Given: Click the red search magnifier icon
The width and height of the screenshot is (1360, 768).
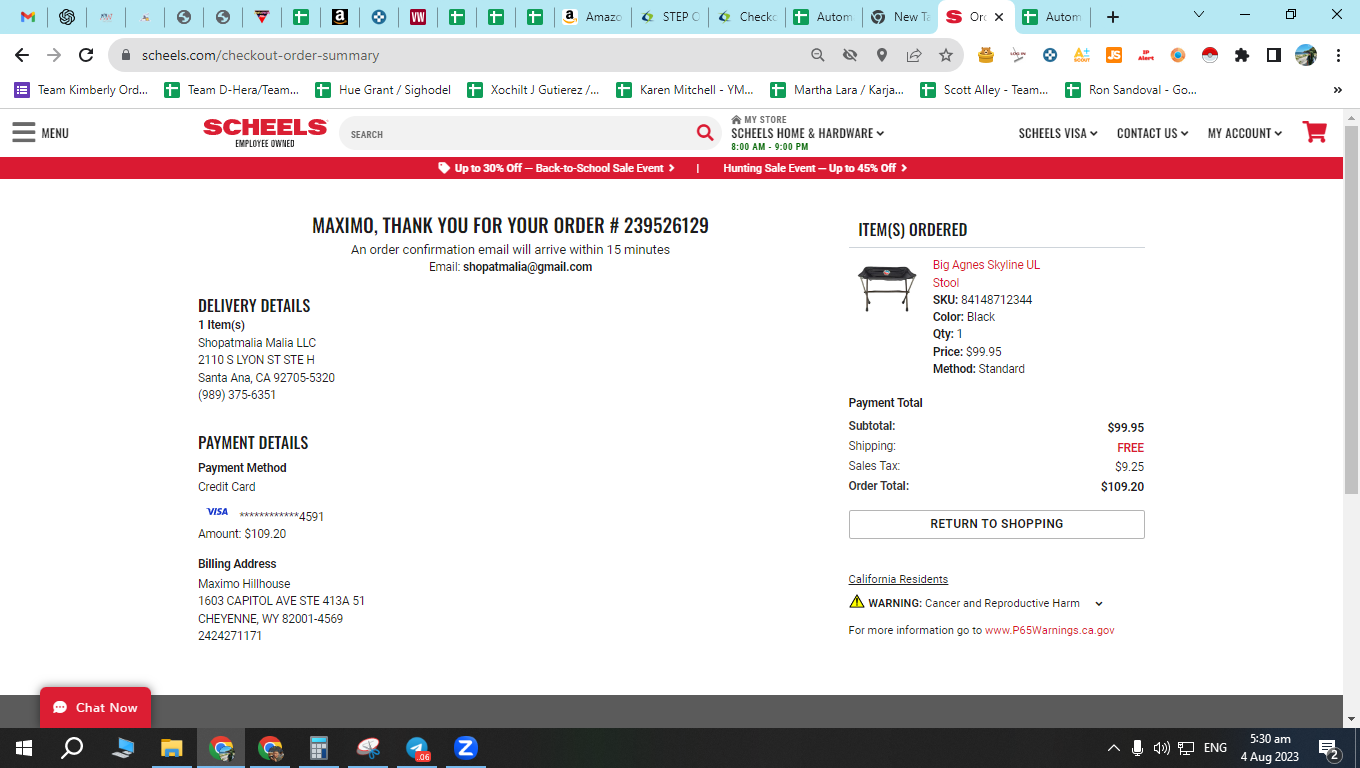Looking at the screenshot, I should coord(705,133).
